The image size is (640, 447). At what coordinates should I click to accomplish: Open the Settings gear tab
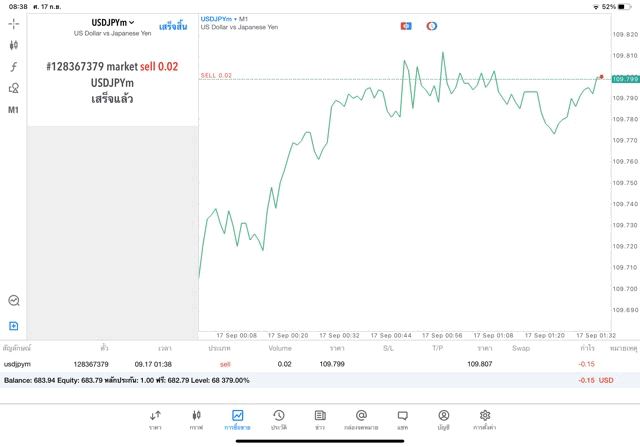coord(484,419)
